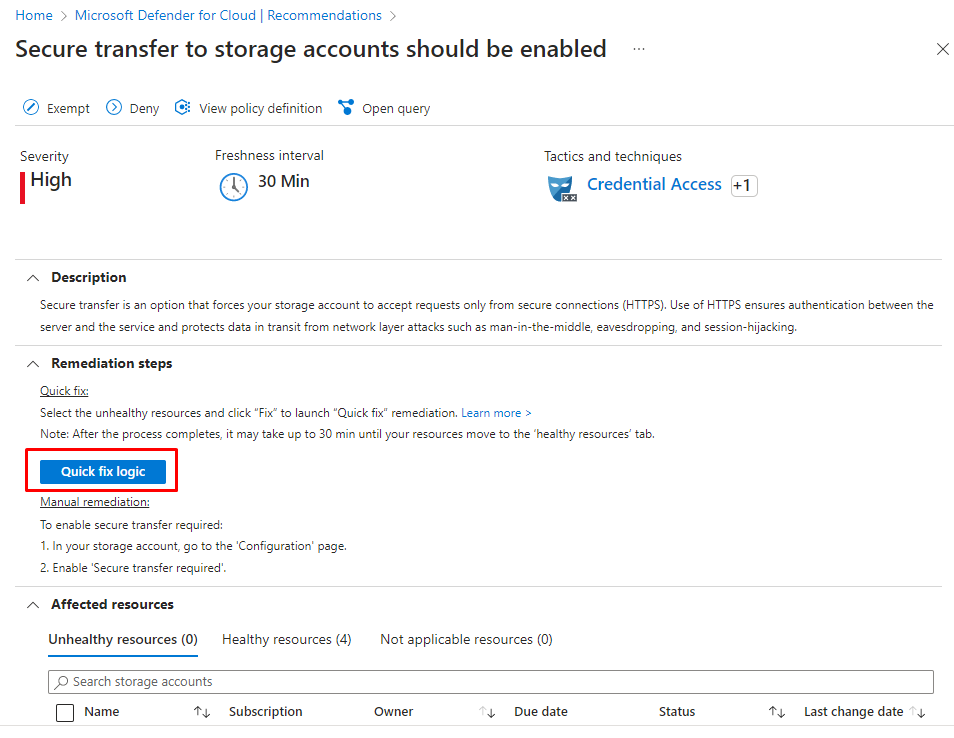The image size is (954, 738).
Task: Collapse the Affected resources section
Action: click(33, 605)
